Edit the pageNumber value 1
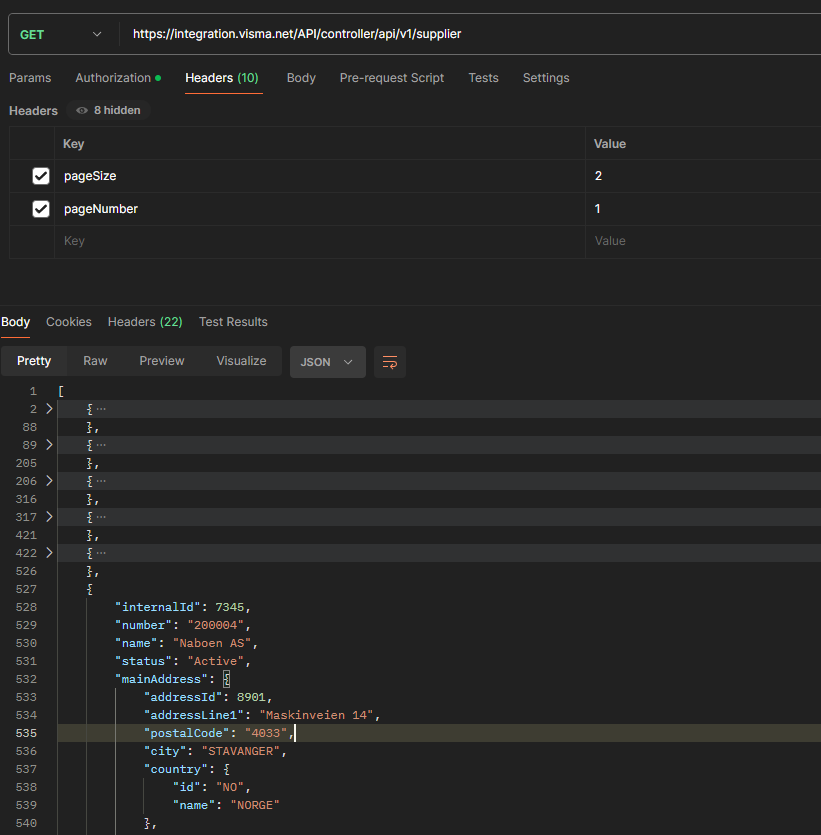The image size is (821, 835). coord(703,209)
